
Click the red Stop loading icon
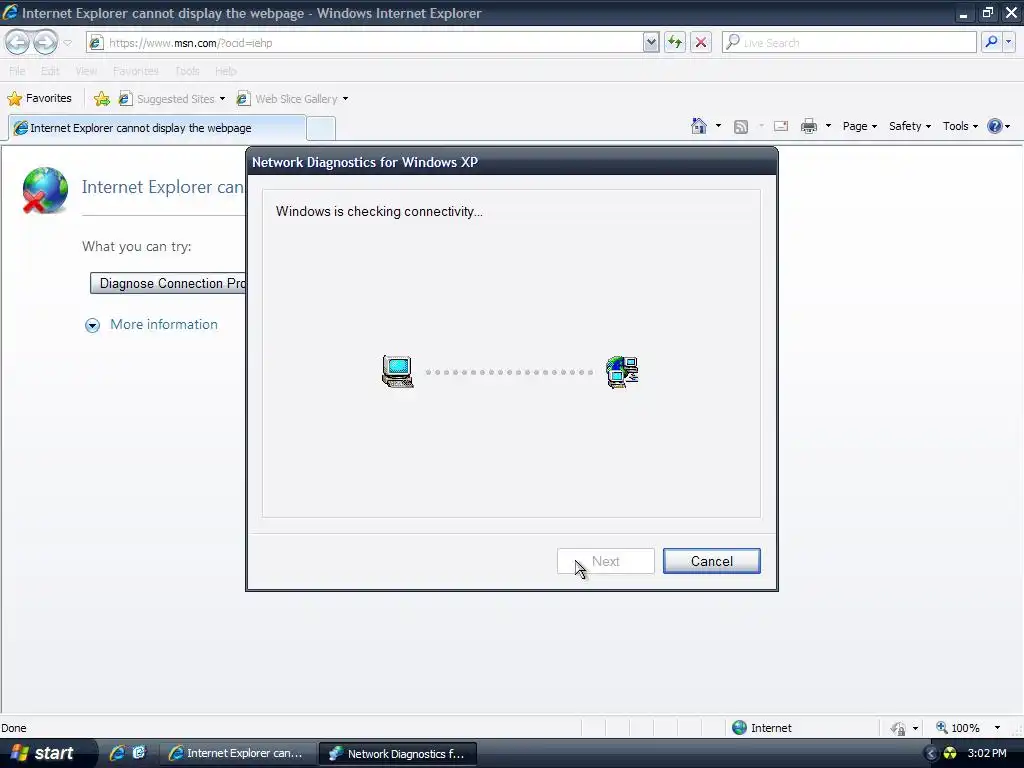pos(701,42)
